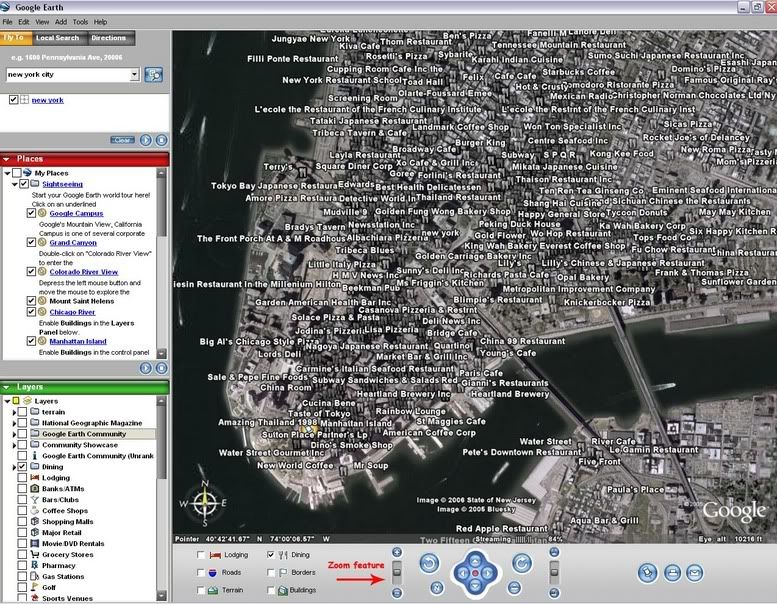Enable the Banks/ATMs layer checkbox
The width and height of the screenshot is (777, 604).
pos(22,489)
